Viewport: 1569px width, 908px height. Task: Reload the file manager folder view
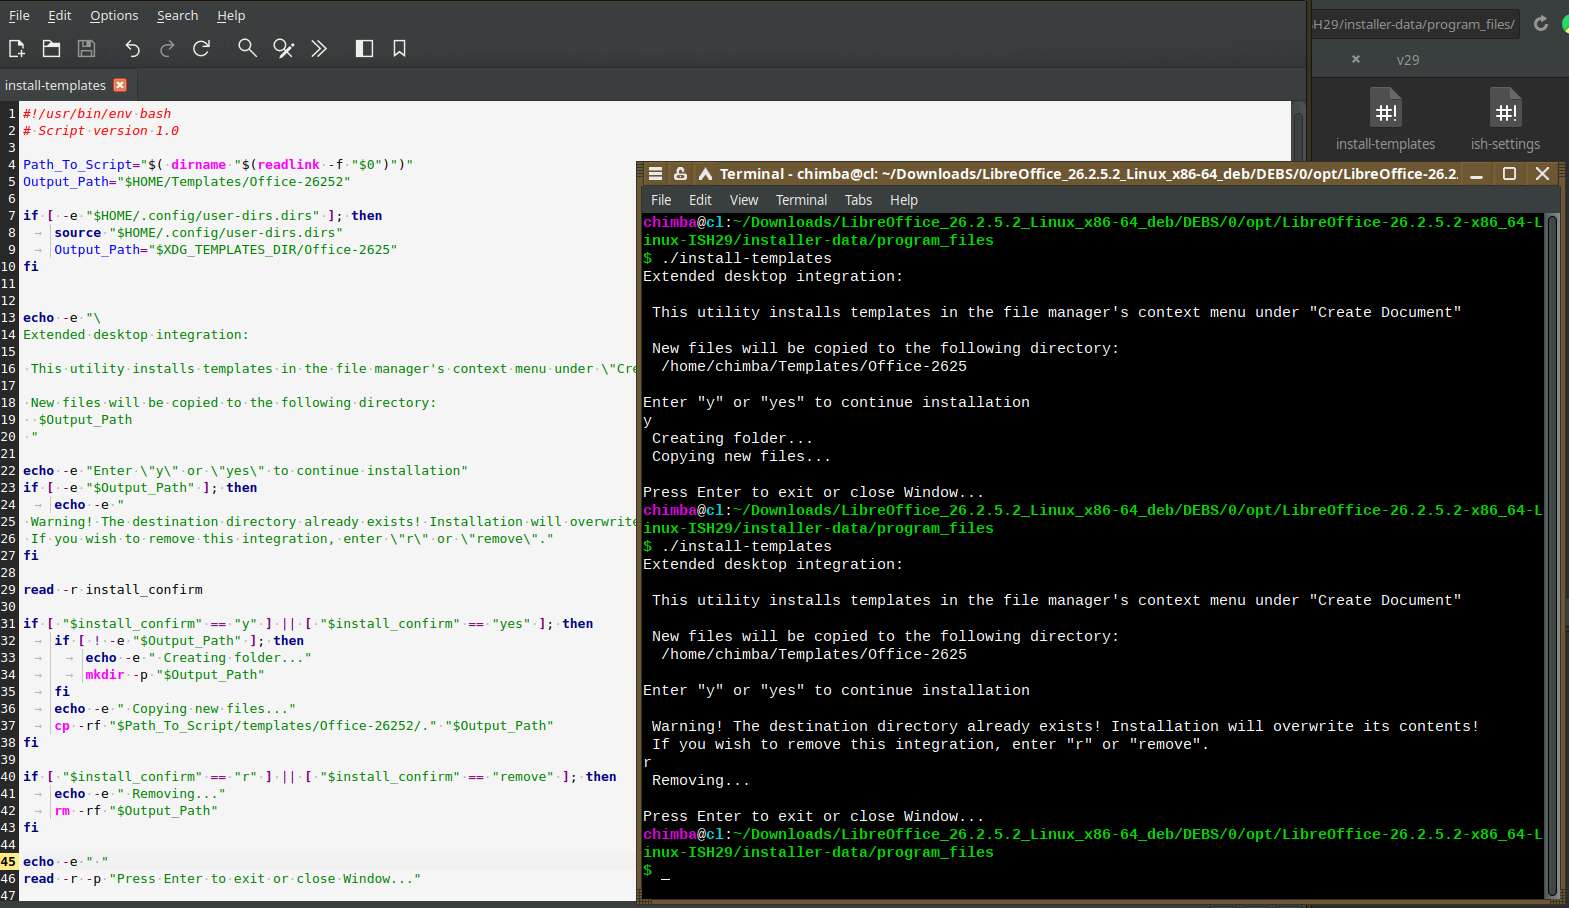coord(1541,24)
